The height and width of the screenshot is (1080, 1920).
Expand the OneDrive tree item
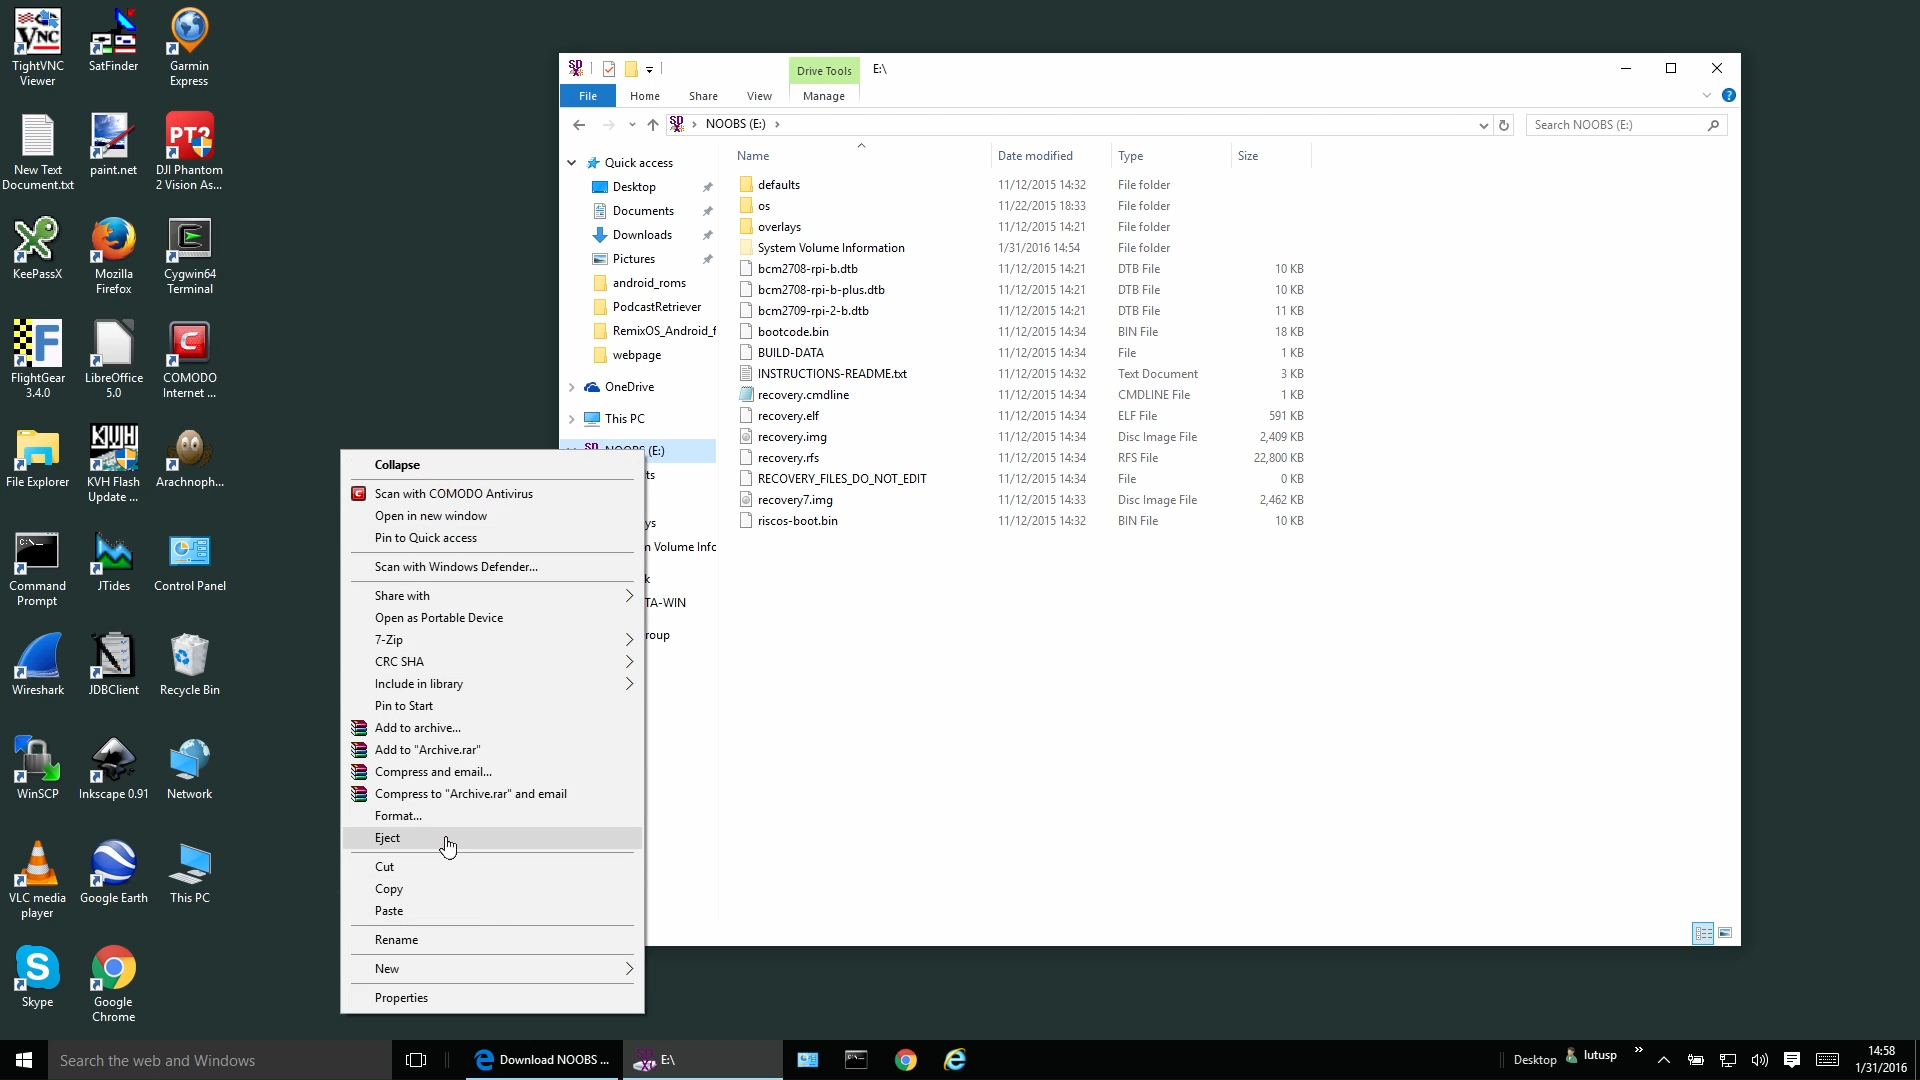coord(570,385)
